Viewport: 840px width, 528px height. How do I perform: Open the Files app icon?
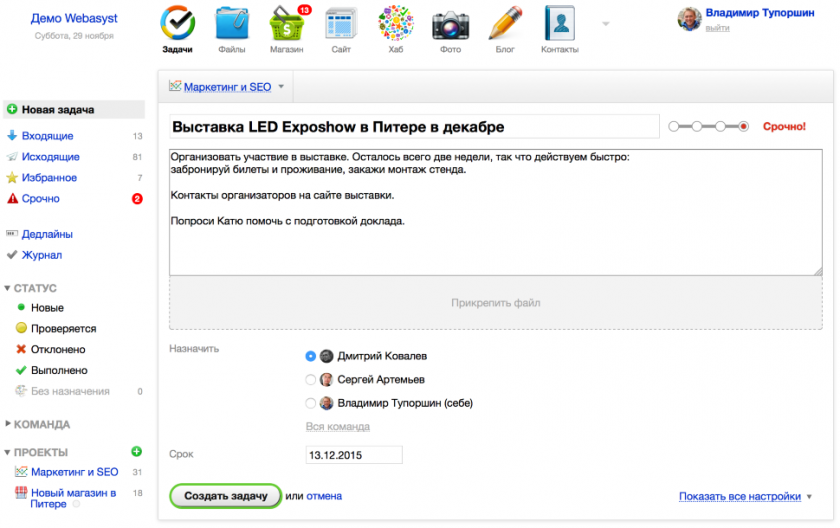(x=232, y=24)
